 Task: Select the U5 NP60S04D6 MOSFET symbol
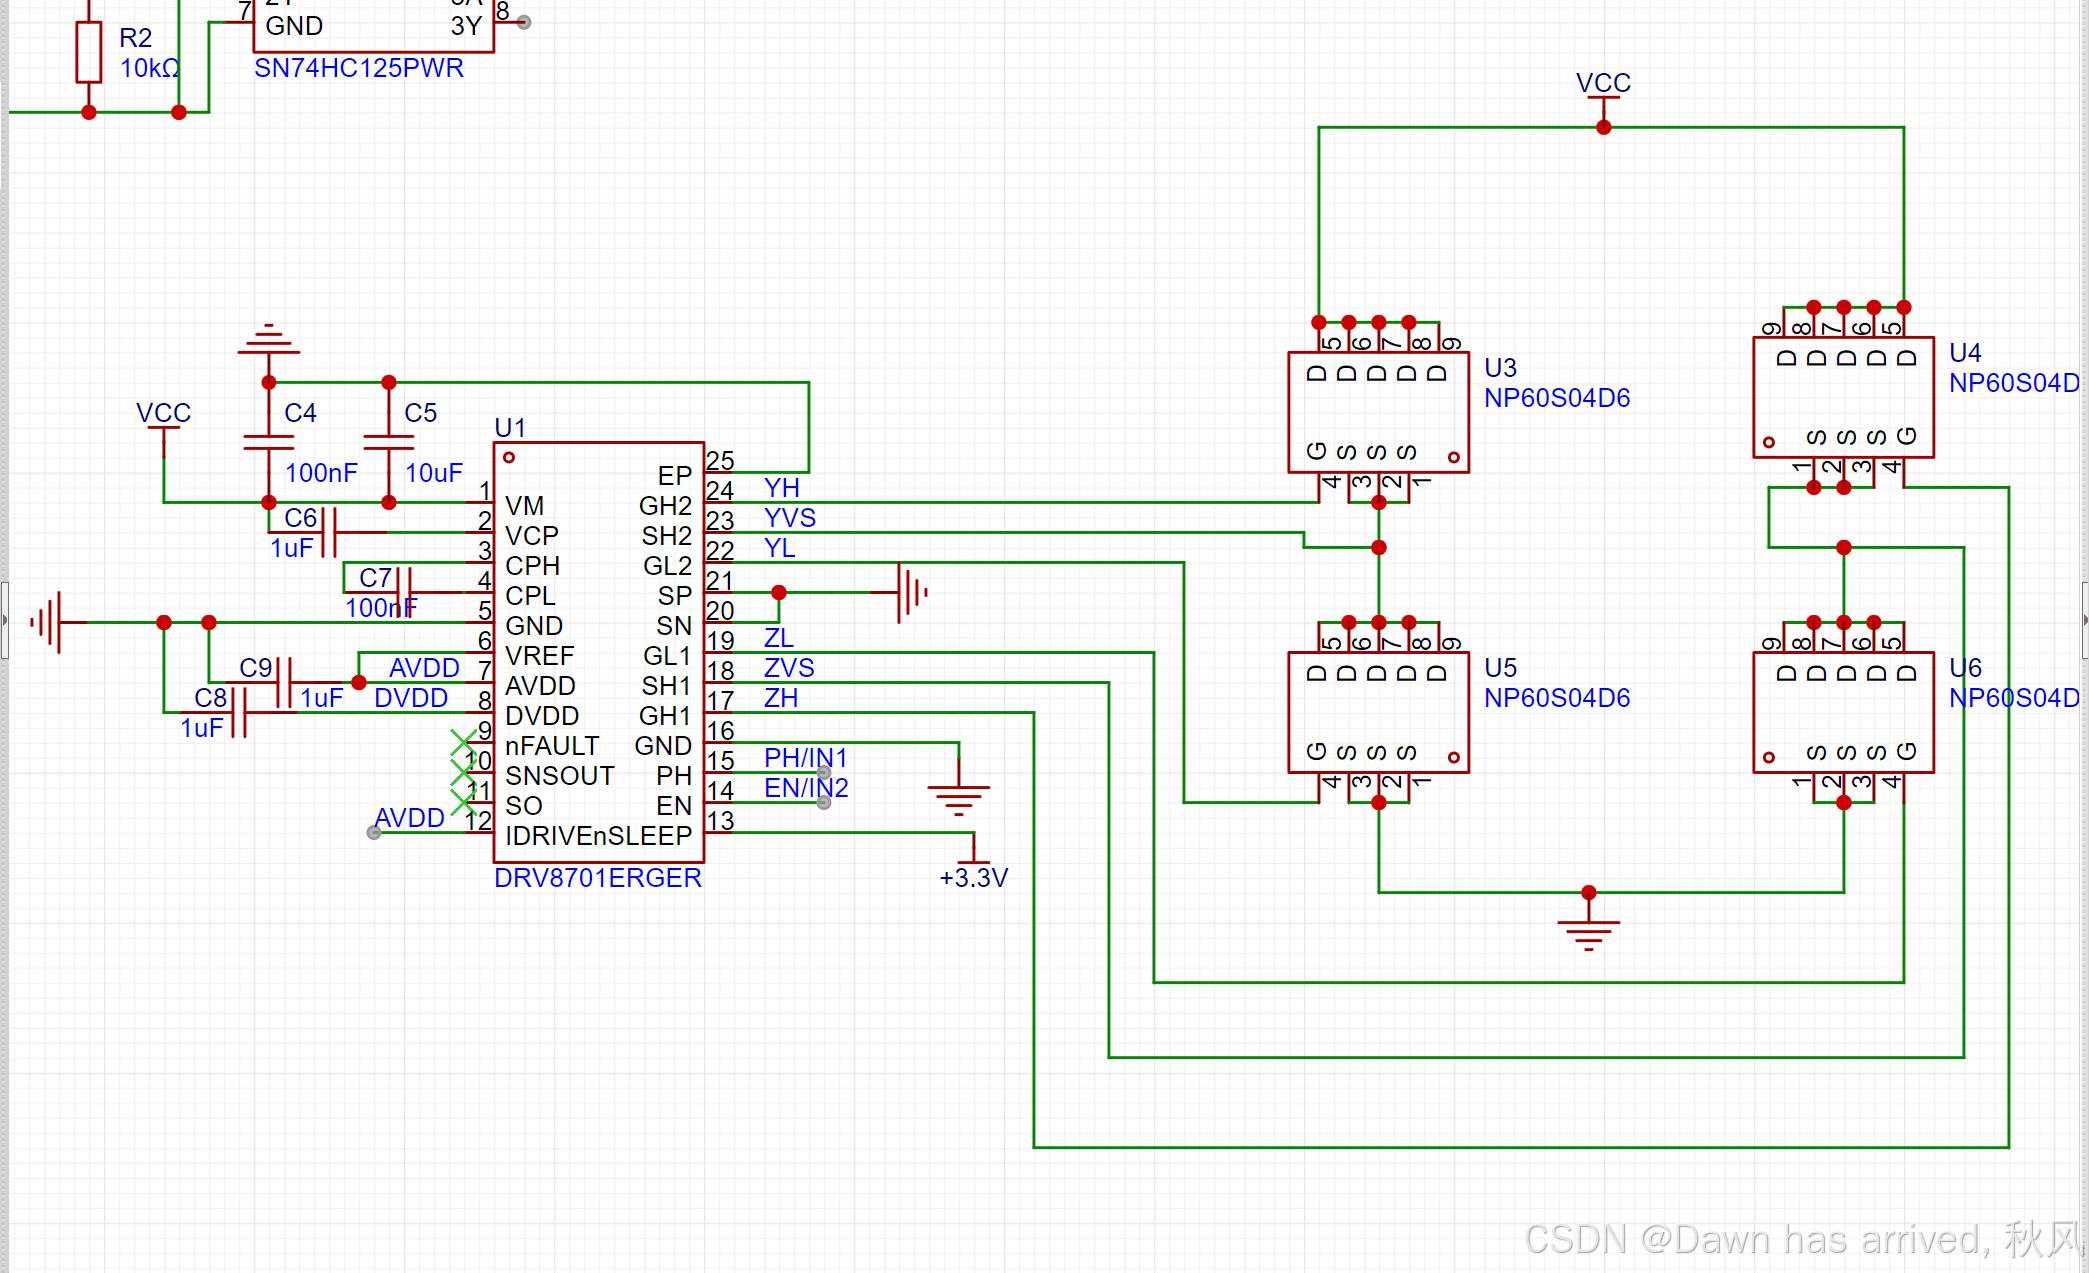[x=1378, y=712]
